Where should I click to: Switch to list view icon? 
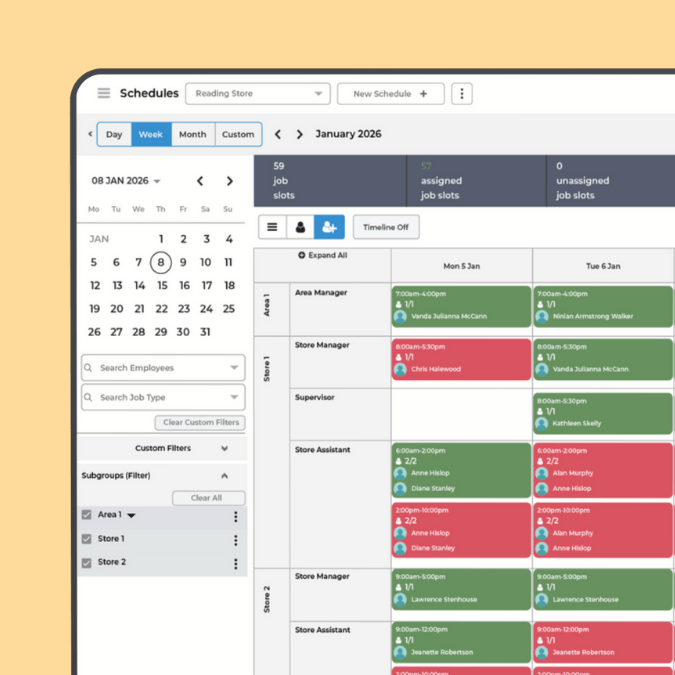point(272,228)
